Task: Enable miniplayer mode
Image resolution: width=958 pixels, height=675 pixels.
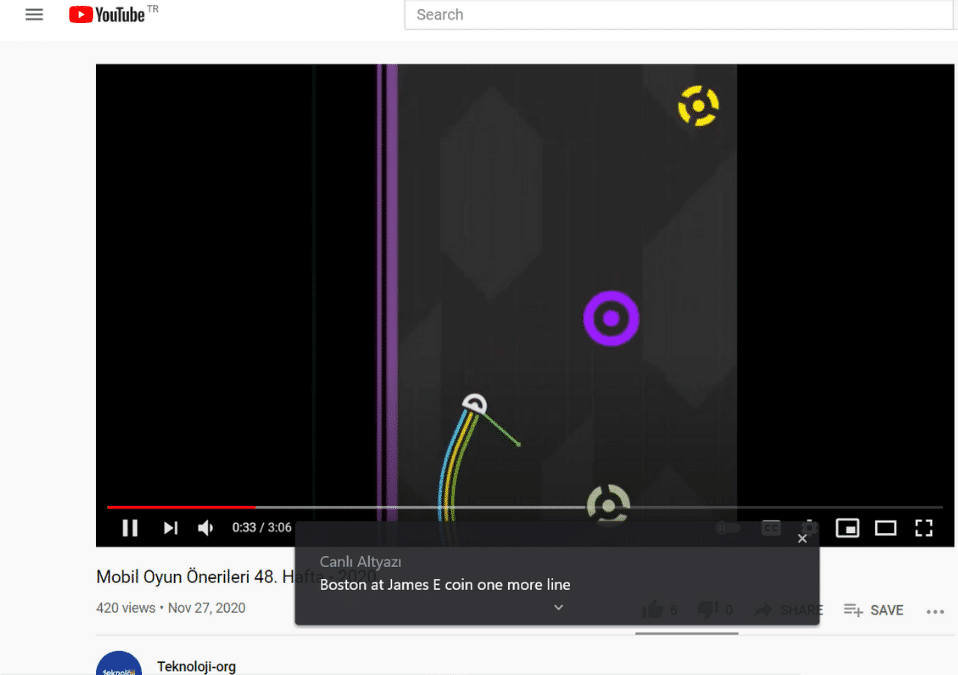Action: point(847,528)
